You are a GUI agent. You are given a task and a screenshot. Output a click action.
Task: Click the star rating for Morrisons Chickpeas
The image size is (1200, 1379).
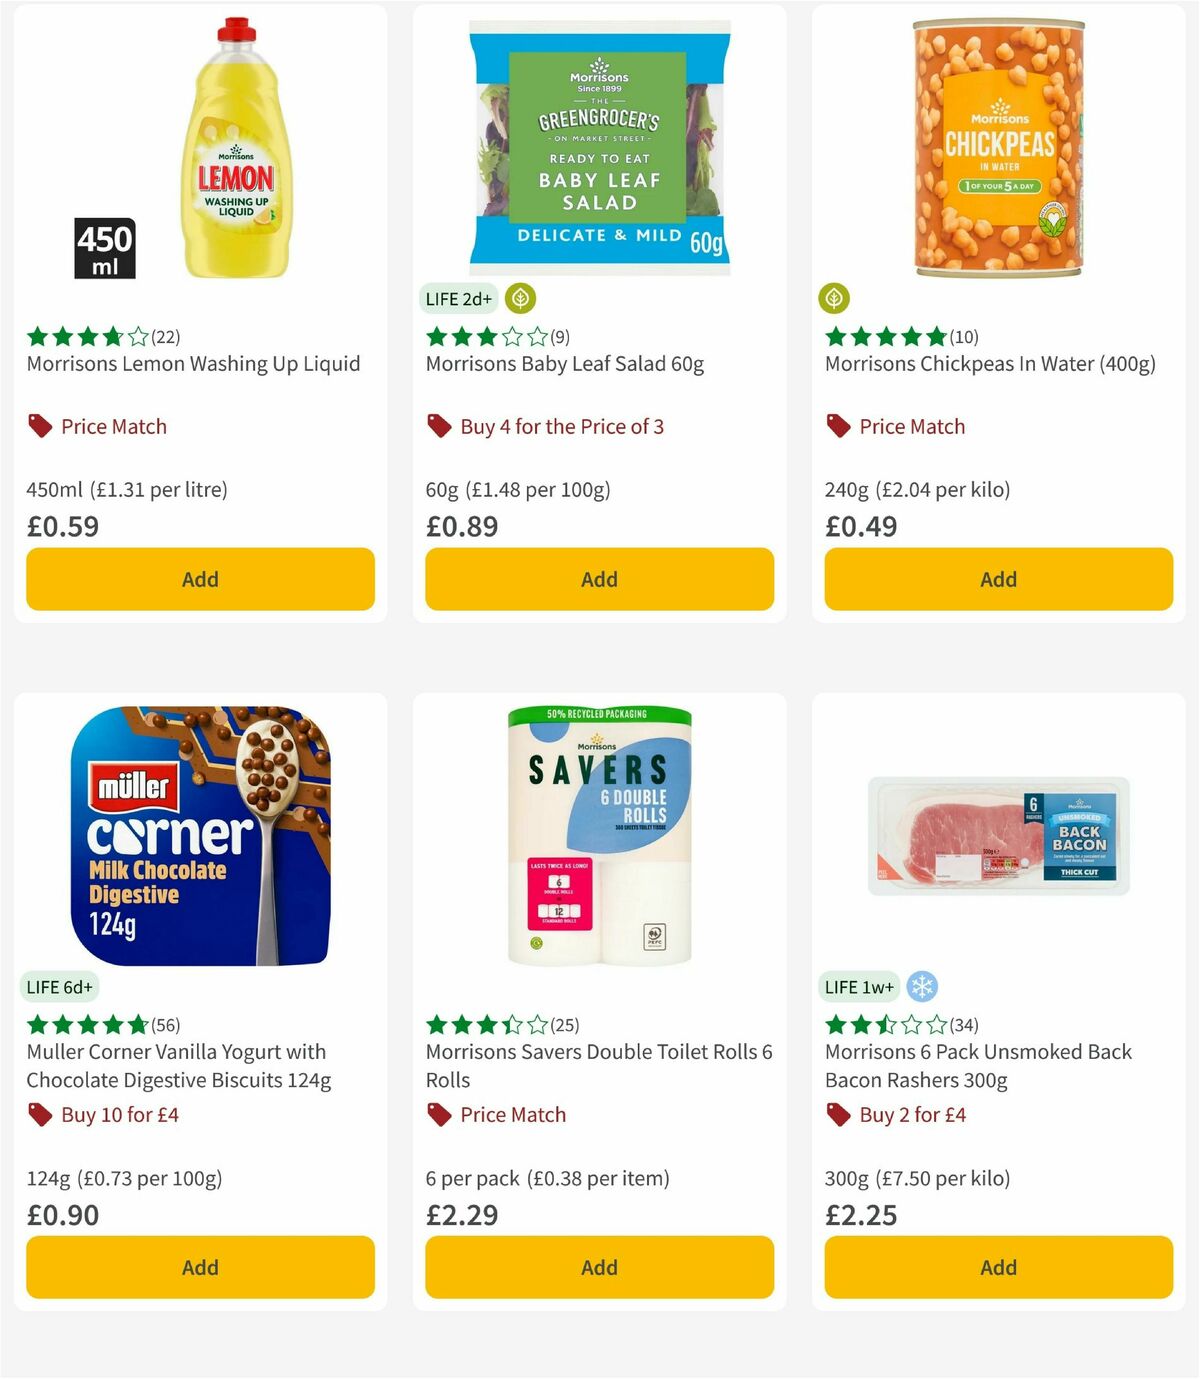pos(886,337)
